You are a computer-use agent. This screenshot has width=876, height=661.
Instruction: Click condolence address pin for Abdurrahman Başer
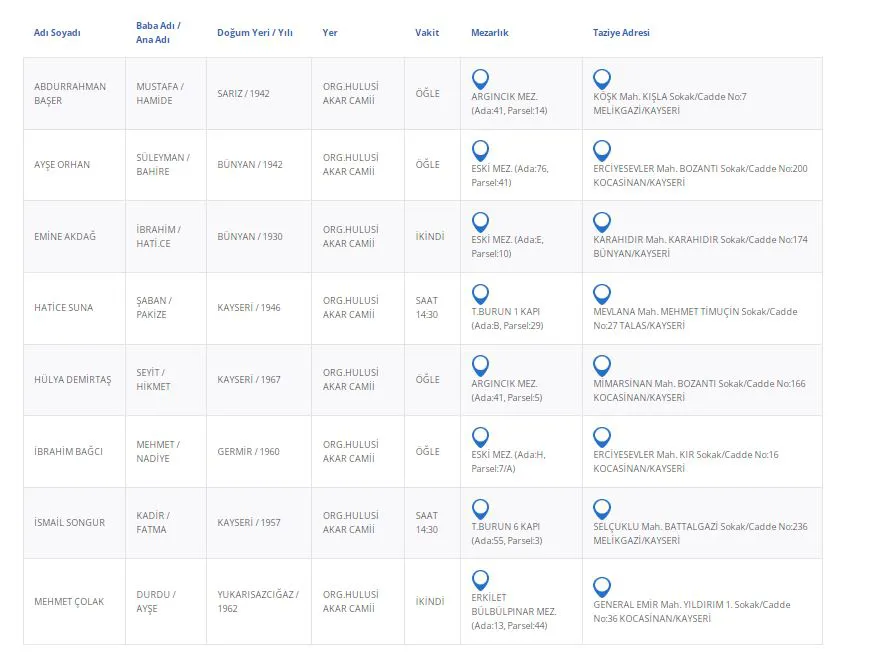(x=602, y=79)
